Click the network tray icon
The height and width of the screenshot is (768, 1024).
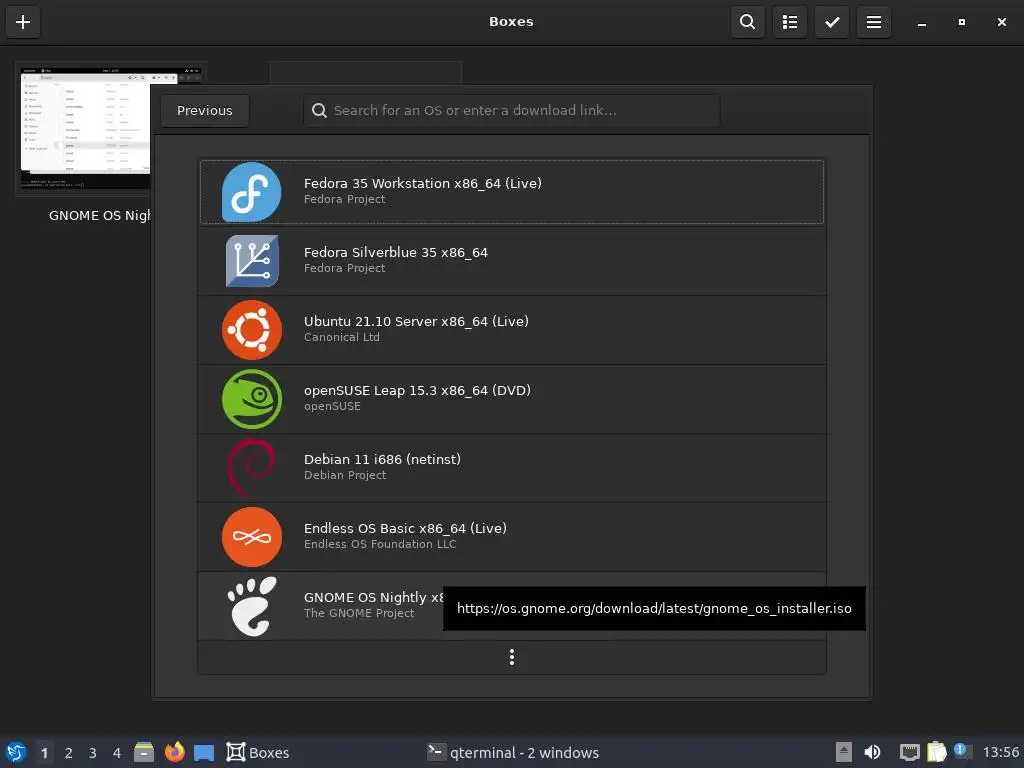pos(910,752)
